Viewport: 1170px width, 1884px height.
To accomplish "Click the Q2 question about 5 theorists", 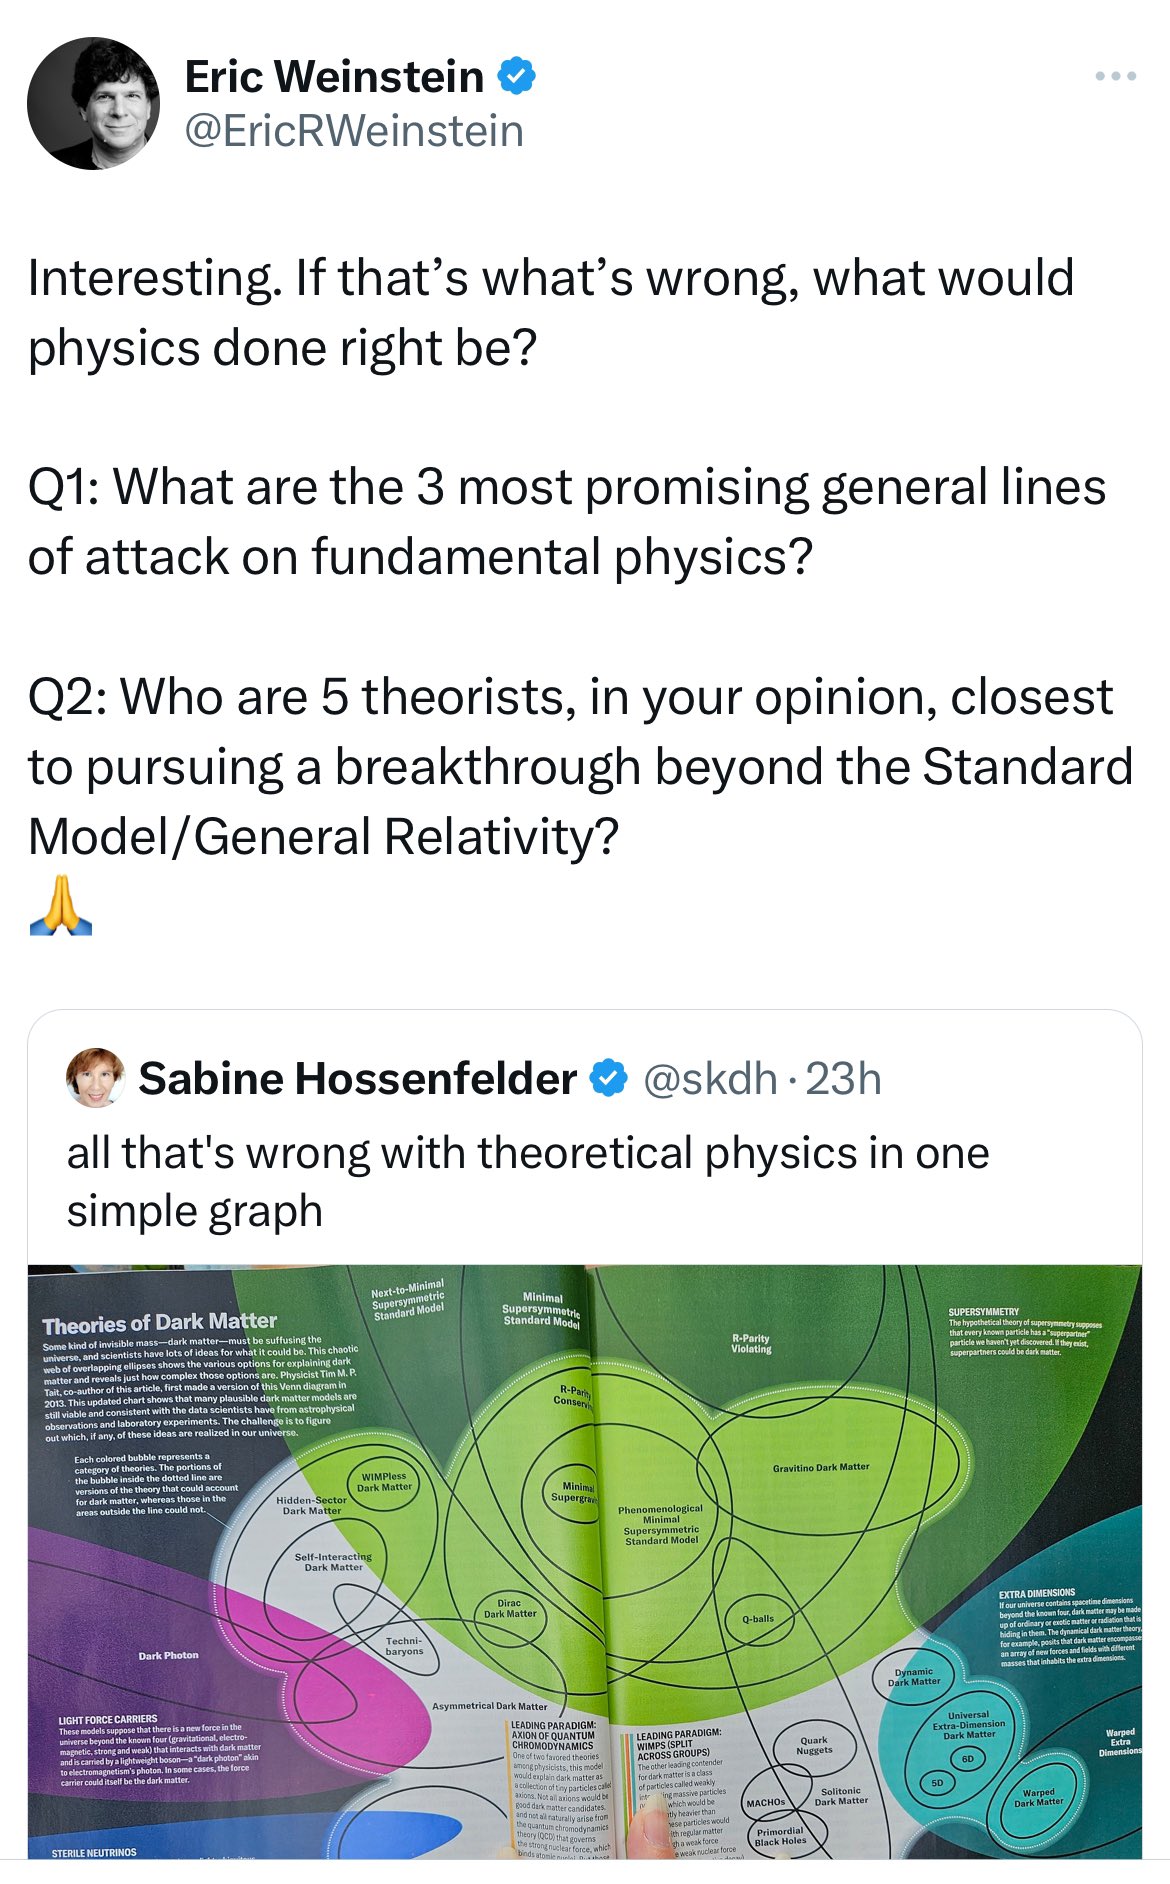I will point(580,766).
